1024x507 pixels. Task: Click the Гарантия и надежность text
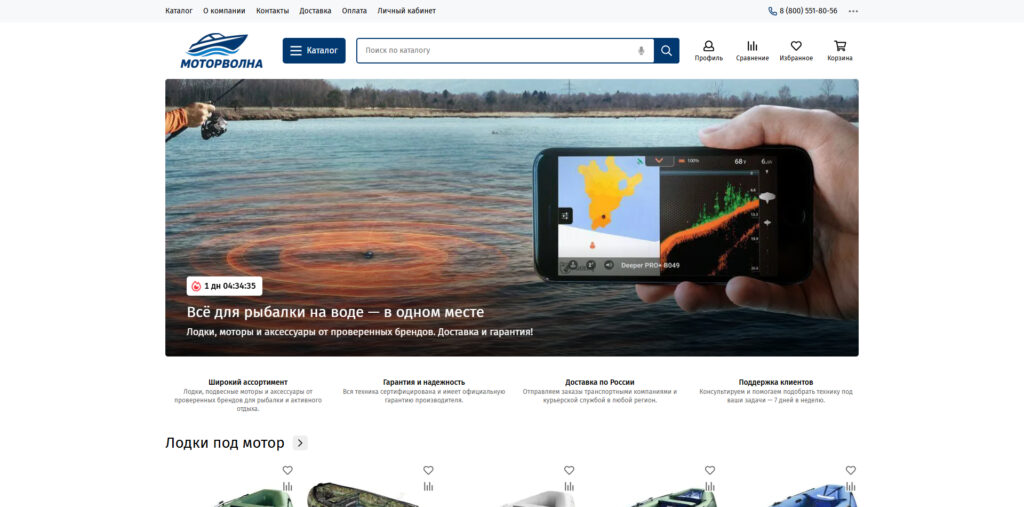(x=424, y=382)
